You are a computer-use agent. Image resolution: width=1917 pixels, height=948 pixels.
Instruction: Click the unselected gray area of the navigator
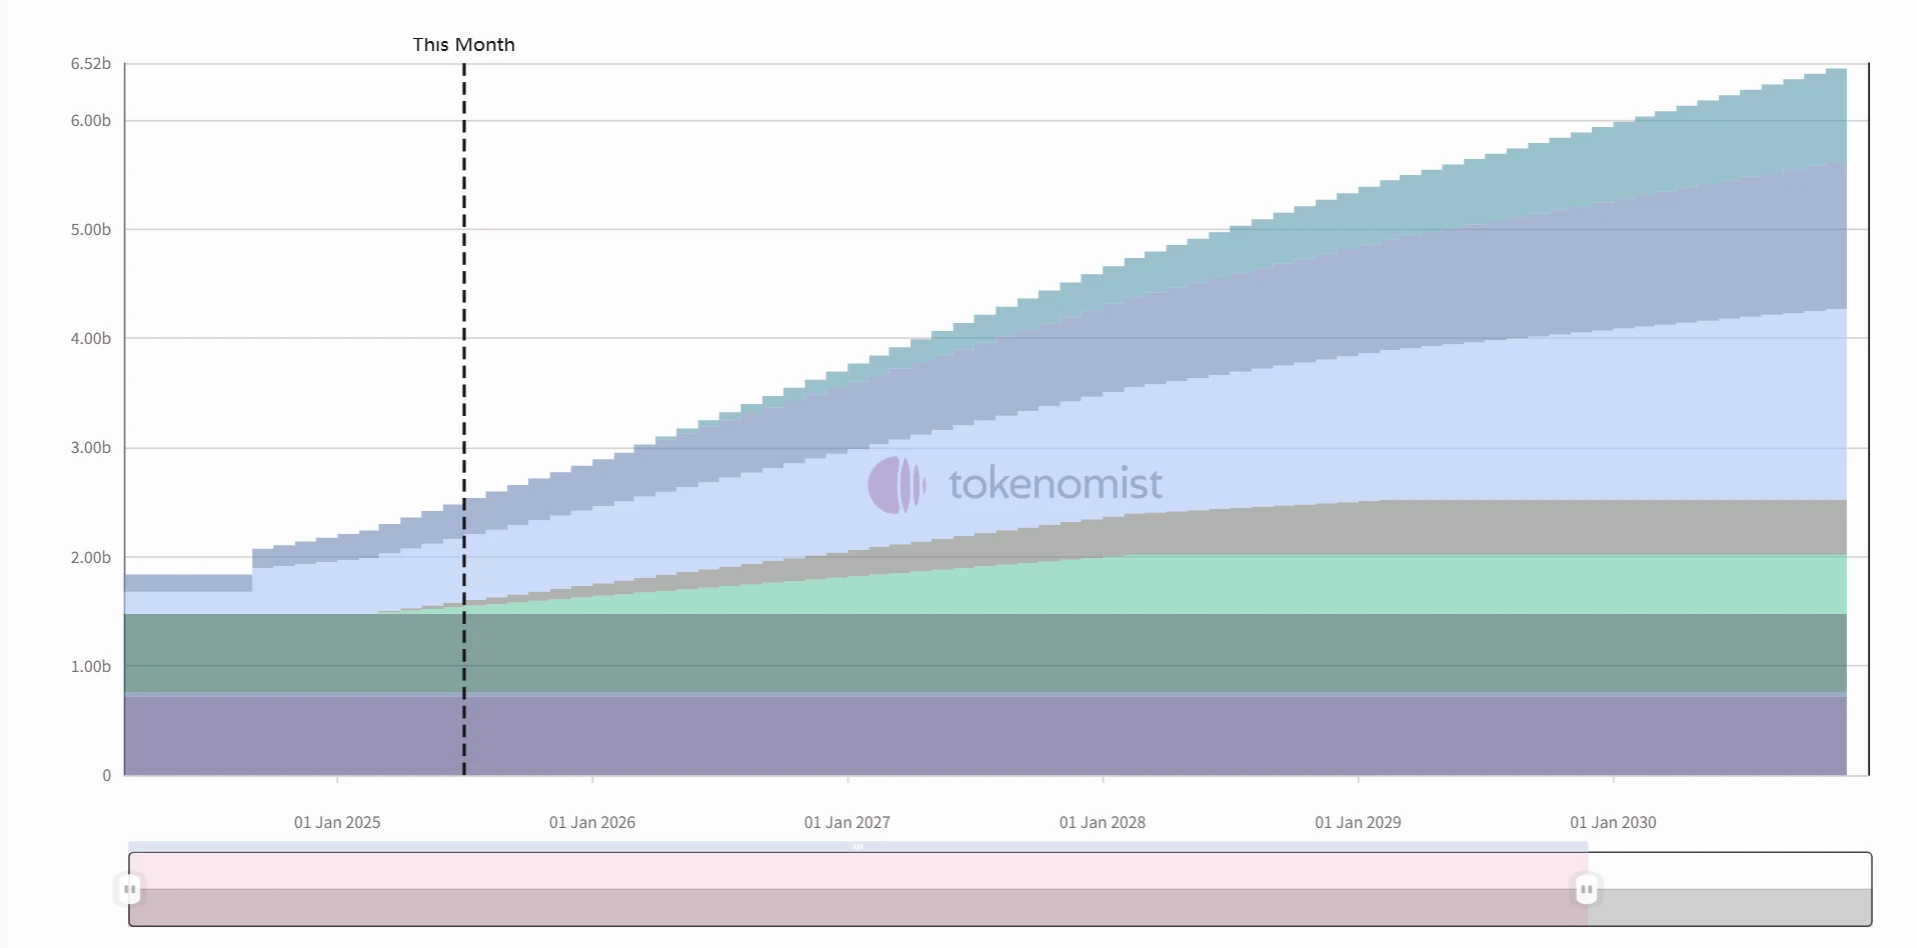tap(1730, 906)
